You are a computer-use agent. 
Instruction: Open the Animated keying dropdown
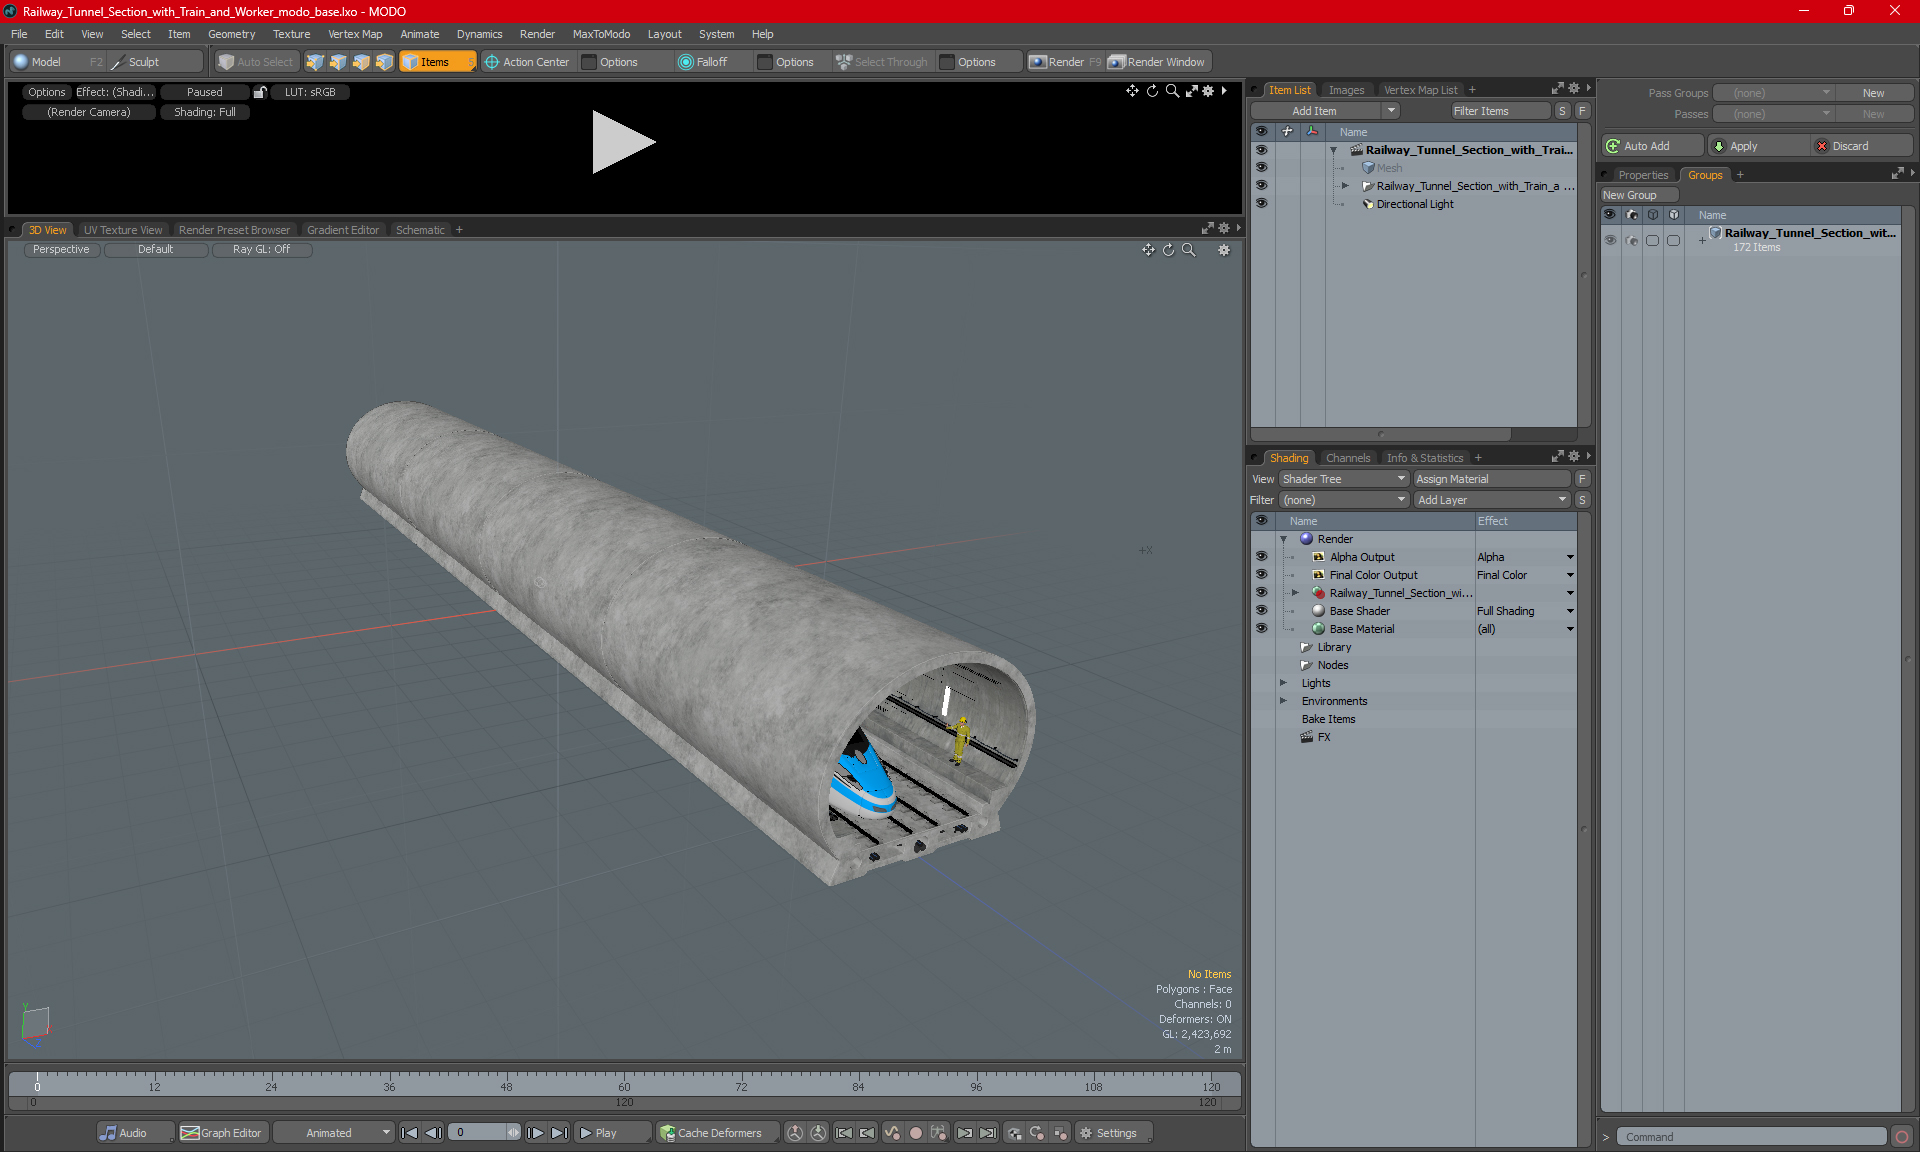pos(334,1133)
